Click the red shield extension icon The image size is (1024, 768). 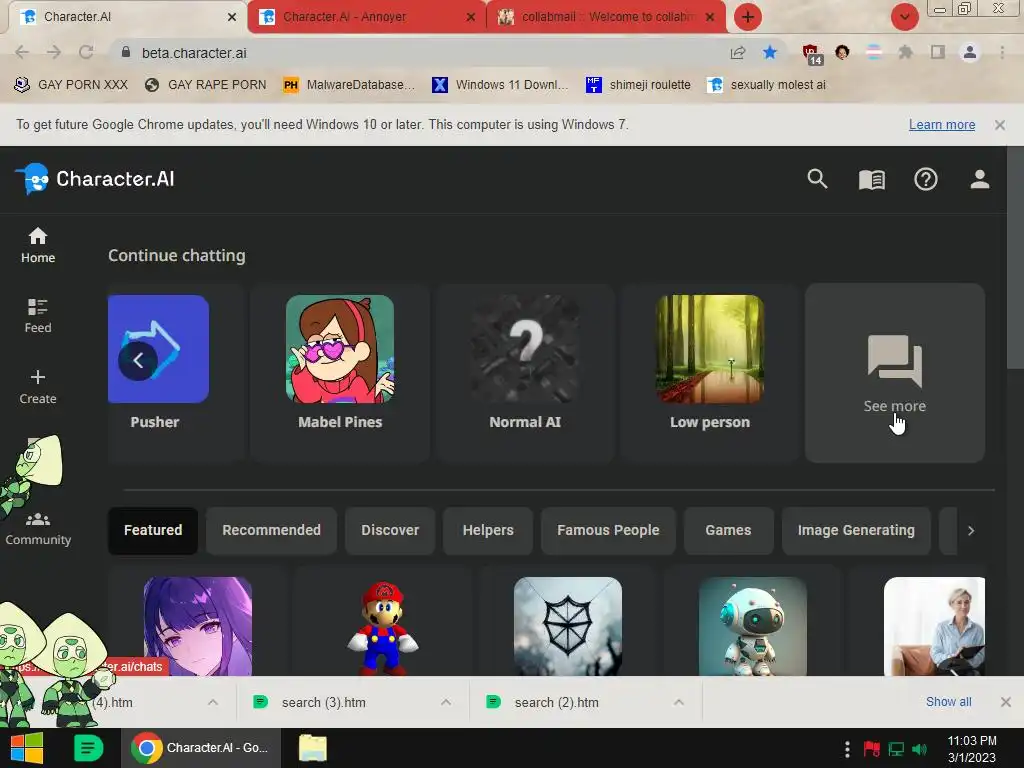pyautogui.click(x=812, y=54)
